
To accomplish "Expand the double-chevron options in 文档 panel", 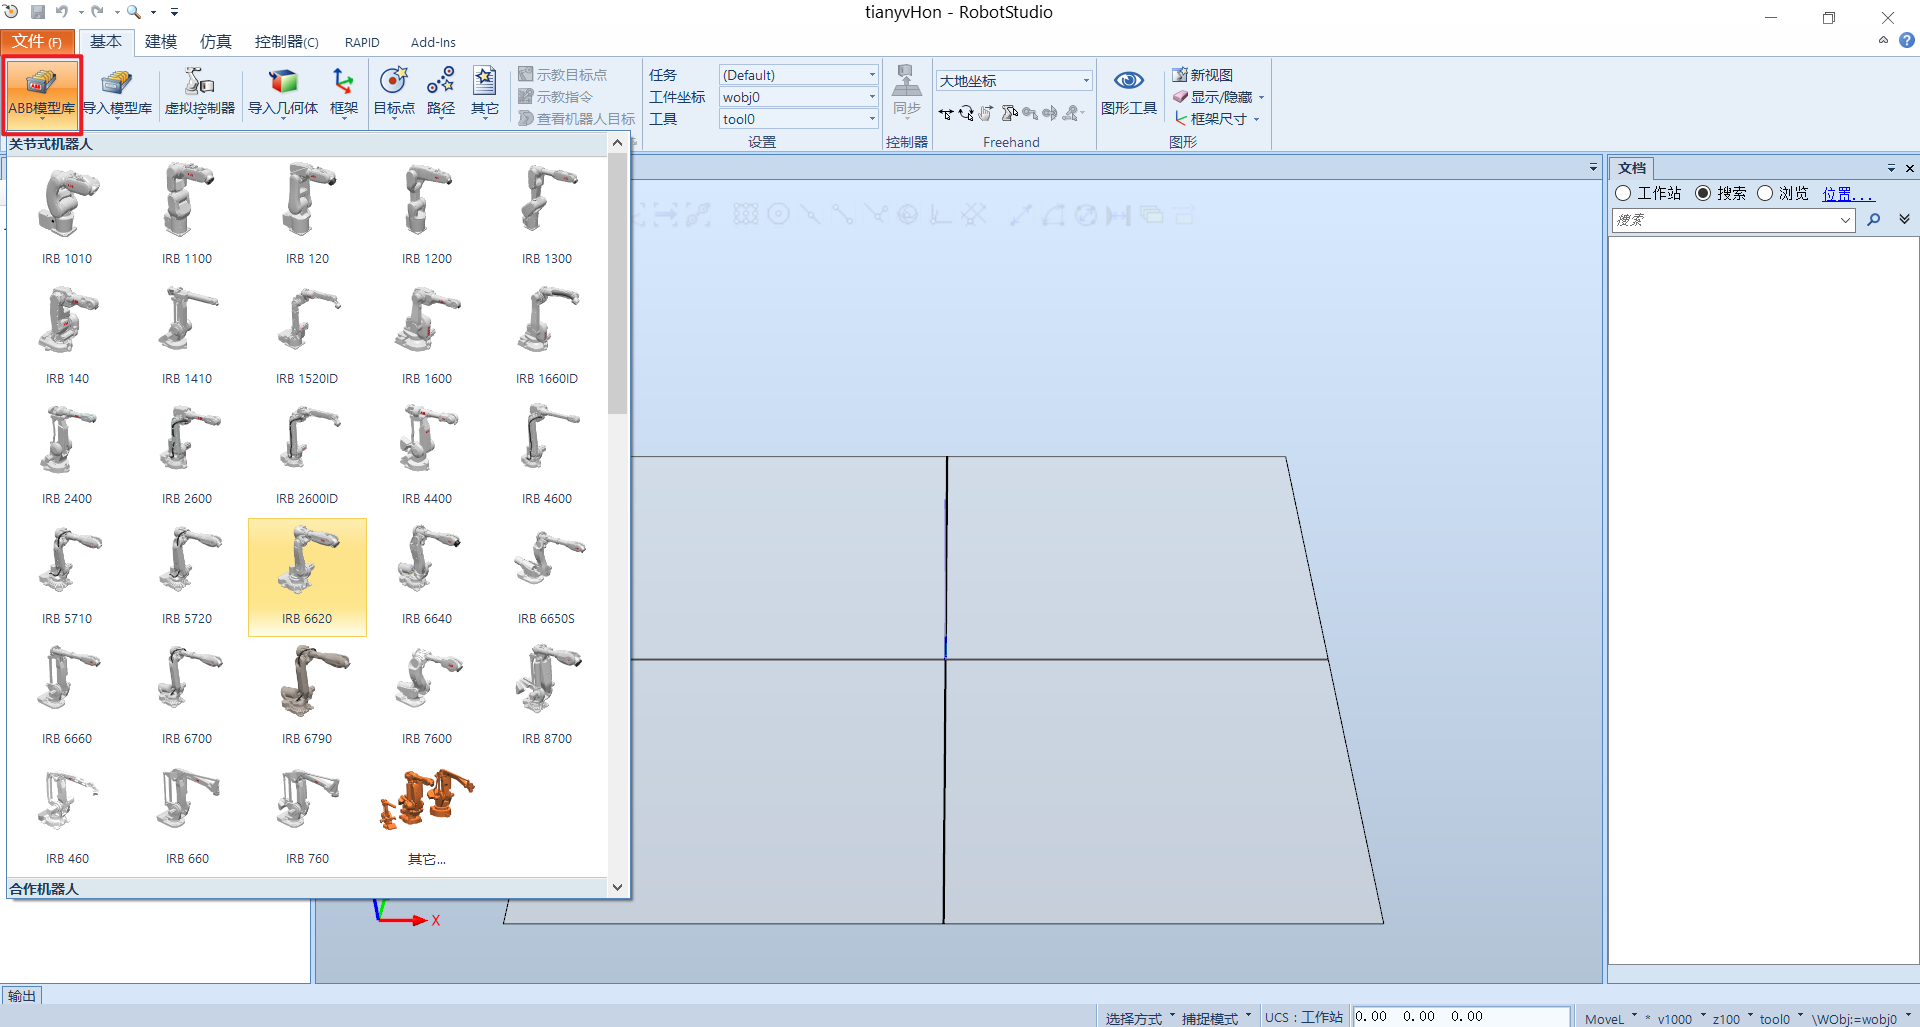I will tap(1904, 219).
